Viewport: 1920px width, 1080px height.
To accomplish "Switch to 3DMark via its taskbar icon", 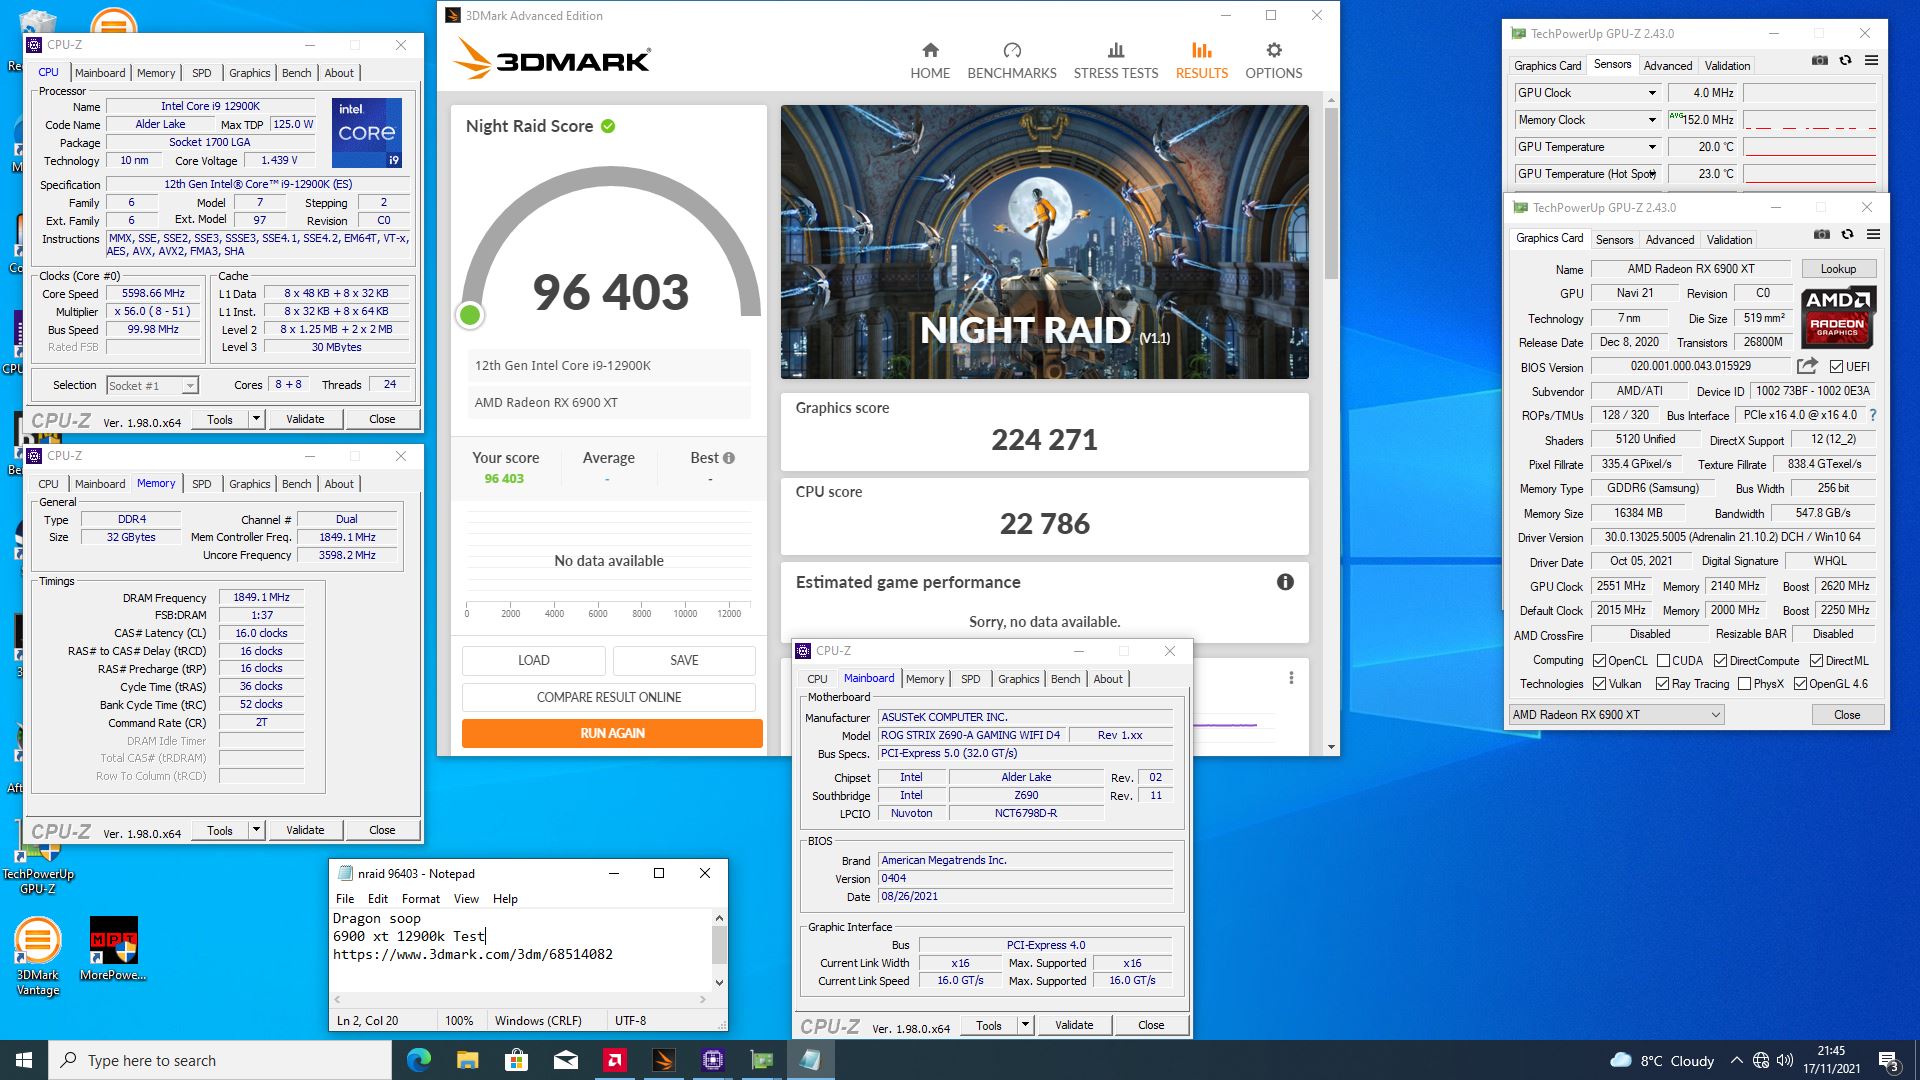I will coord(663,1060).
